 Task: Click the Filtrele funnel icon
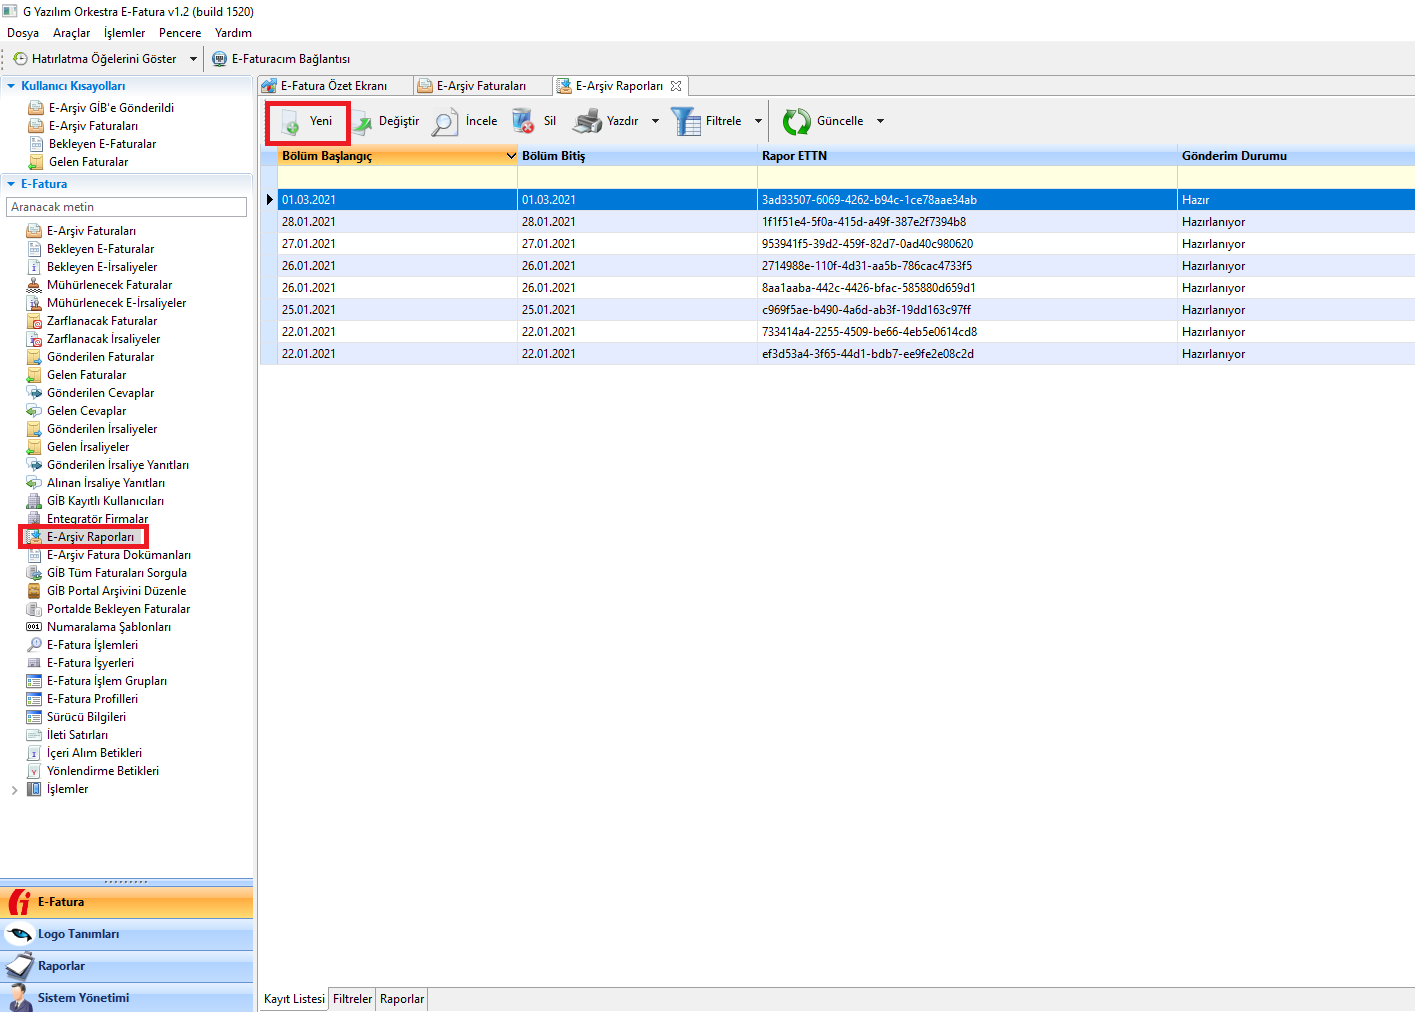686,122
